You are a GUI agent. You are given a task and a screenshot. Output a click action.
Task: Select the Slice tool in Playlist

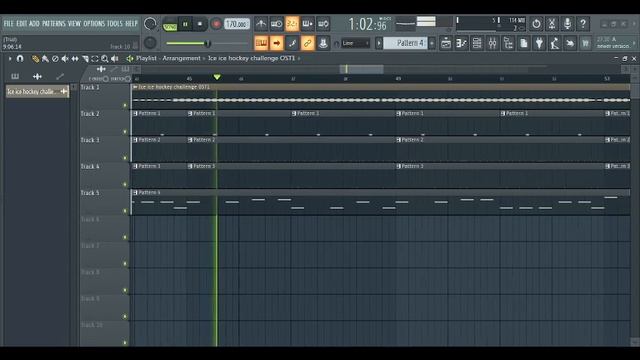85,59
